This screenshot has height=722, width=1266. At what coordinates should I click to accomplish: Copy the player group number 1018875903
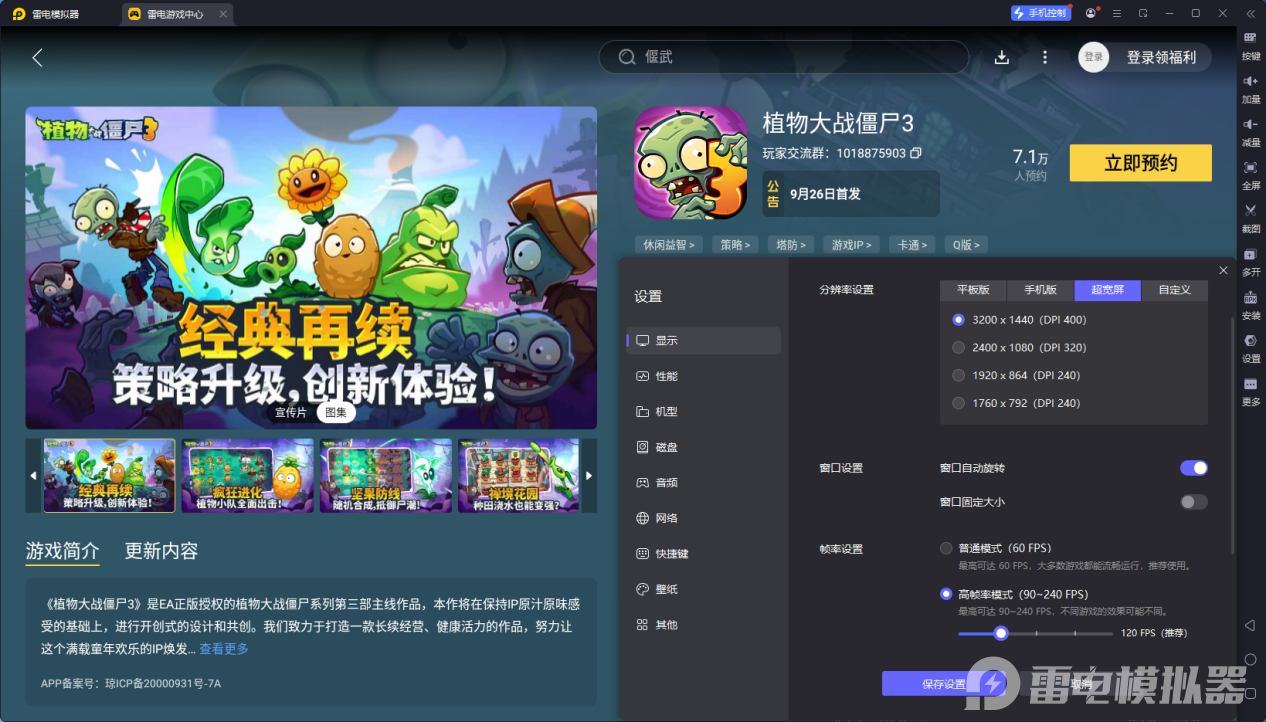915,153
